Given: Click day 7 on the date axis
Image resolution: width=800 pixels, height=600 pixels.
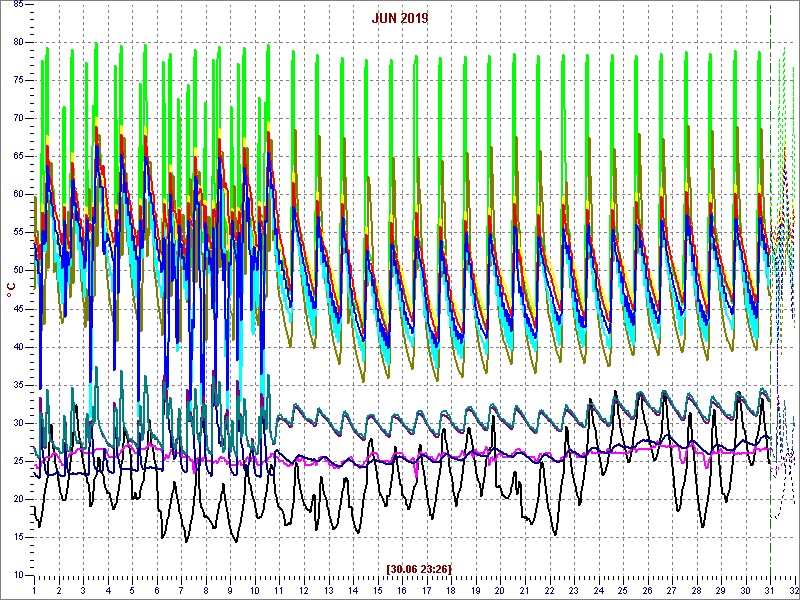Looking at the screenshot, I should point(181,591).
